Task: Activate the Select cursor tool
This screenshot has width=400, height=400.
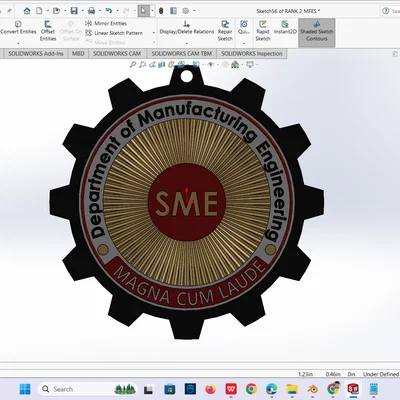Action: (143, 11)
